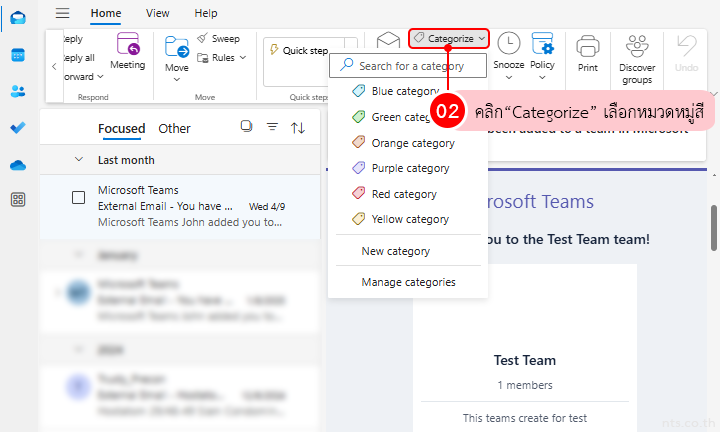
Task: Select New category option
Action: (x=395, y=251)
